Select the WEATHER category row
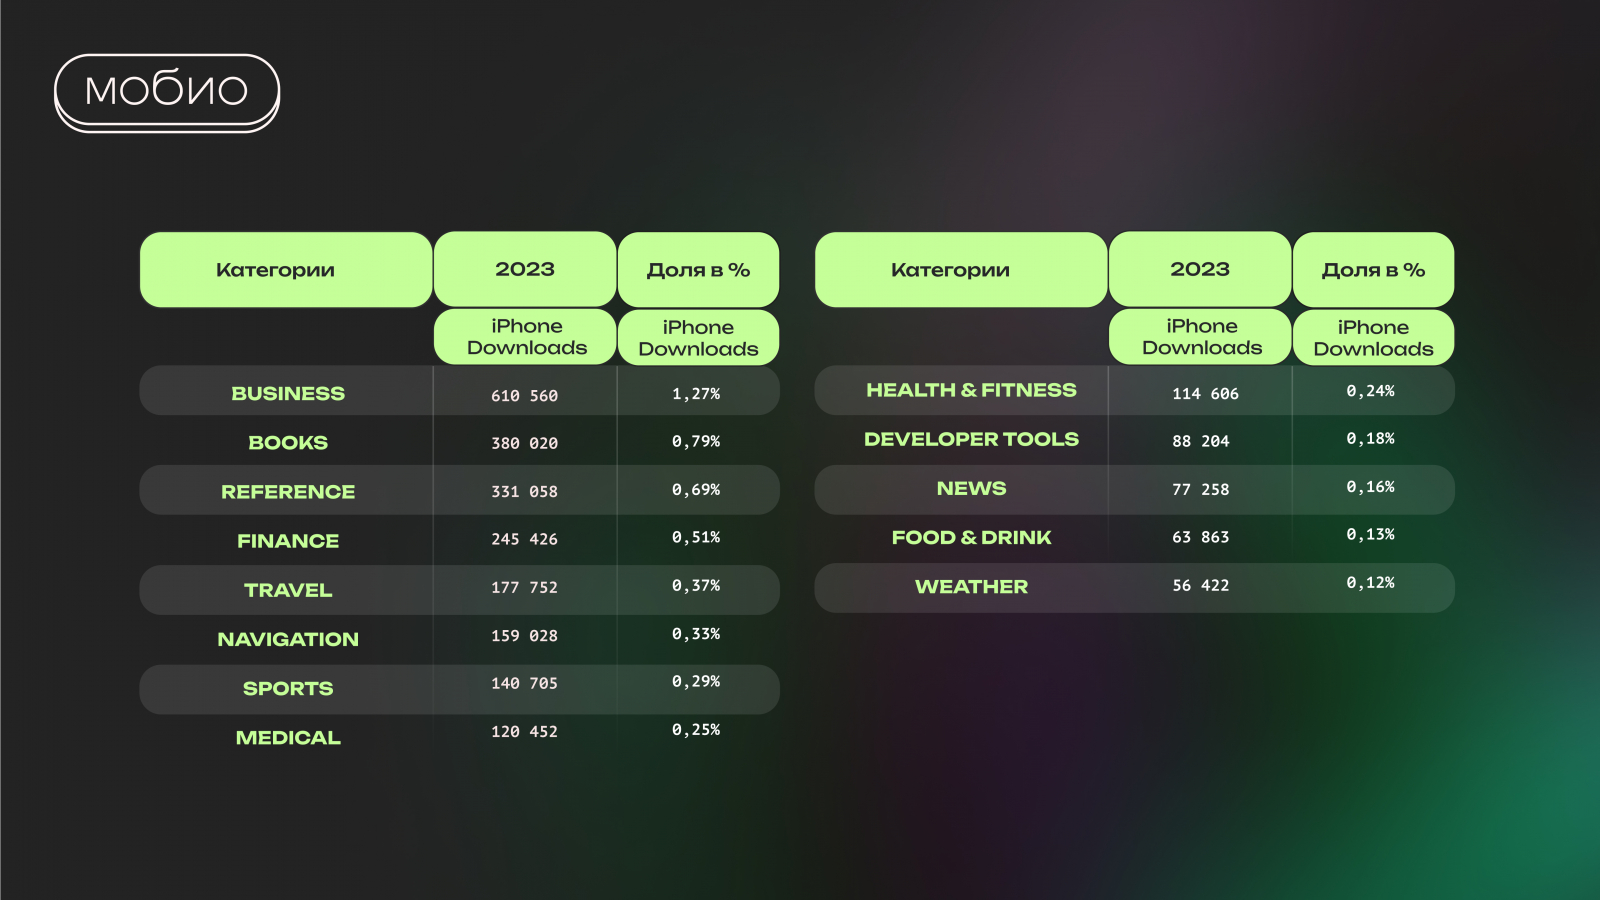 point(971,587)
